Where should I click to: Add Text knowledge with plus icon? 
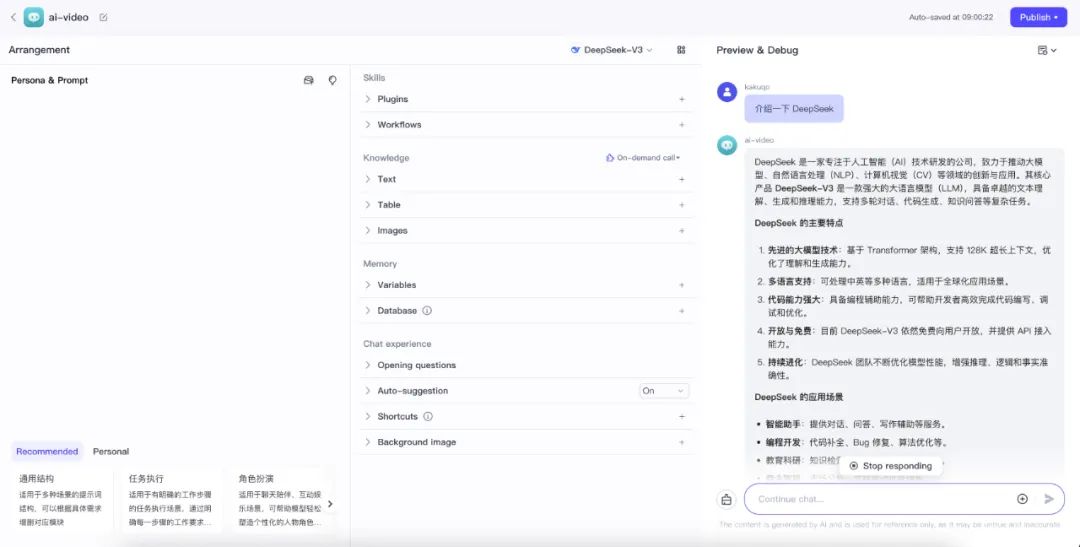(682, 179)
